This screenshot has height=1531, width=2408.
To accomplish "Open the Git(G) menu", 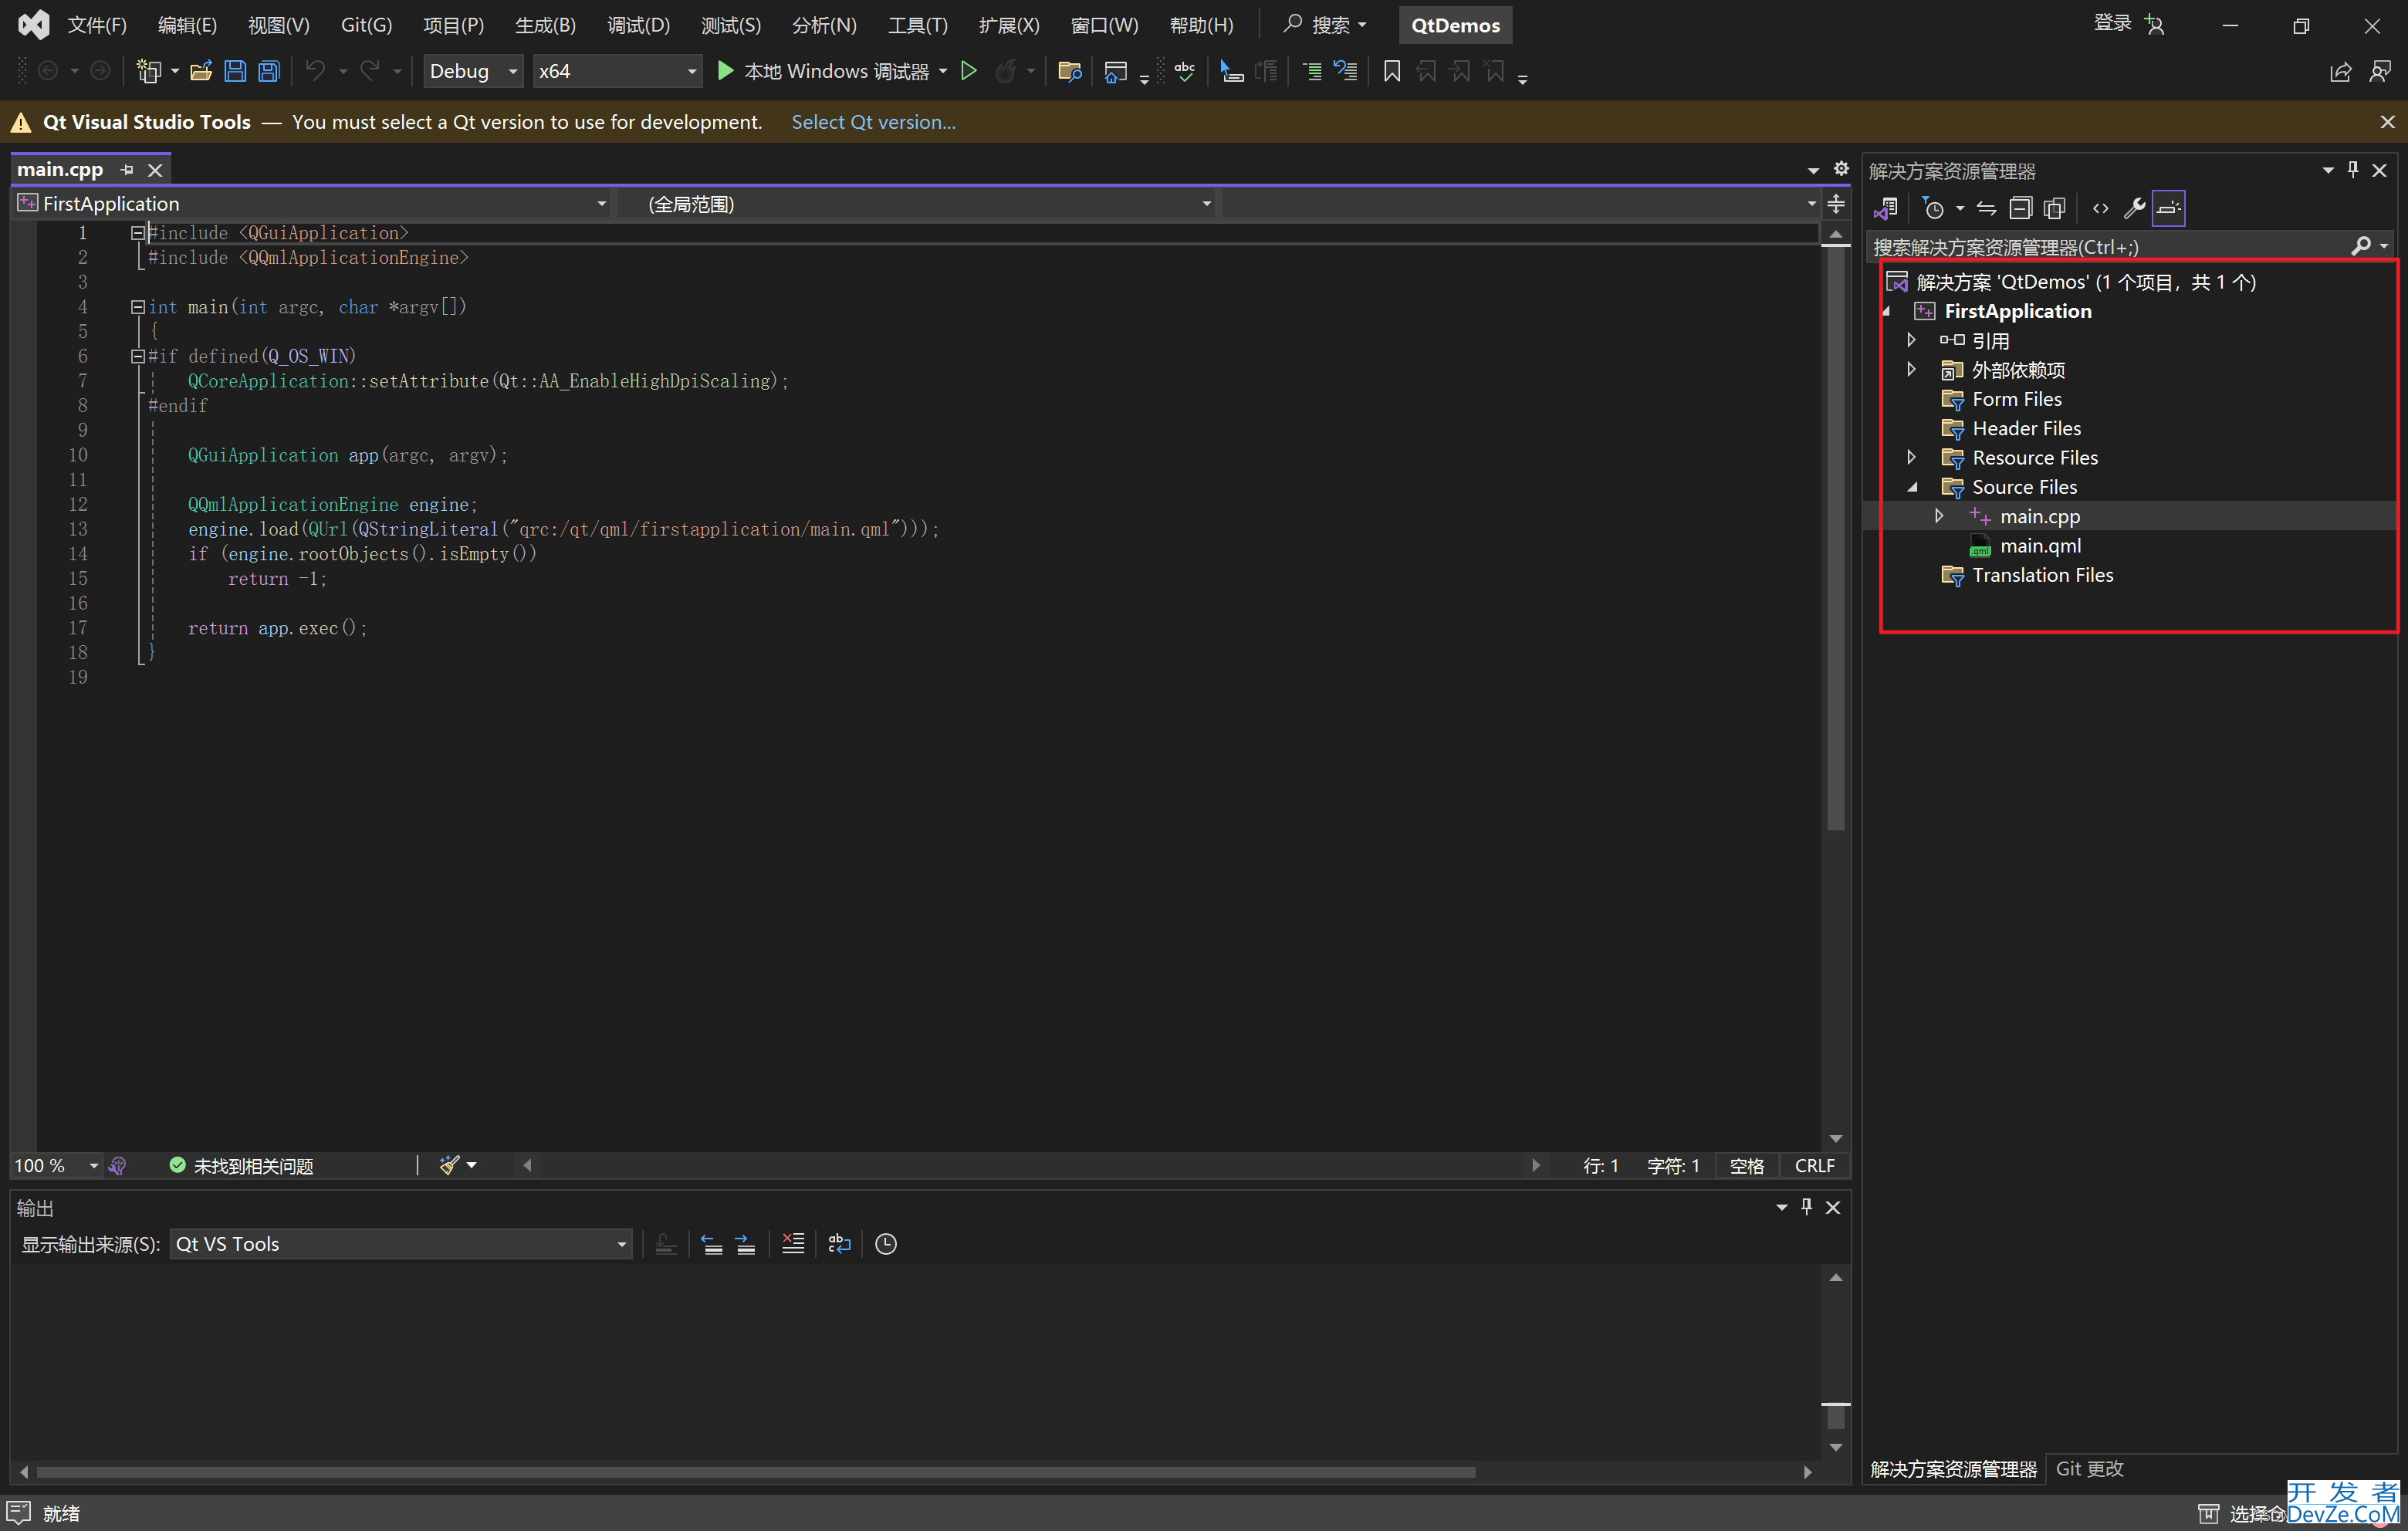I will click(366, 25).
